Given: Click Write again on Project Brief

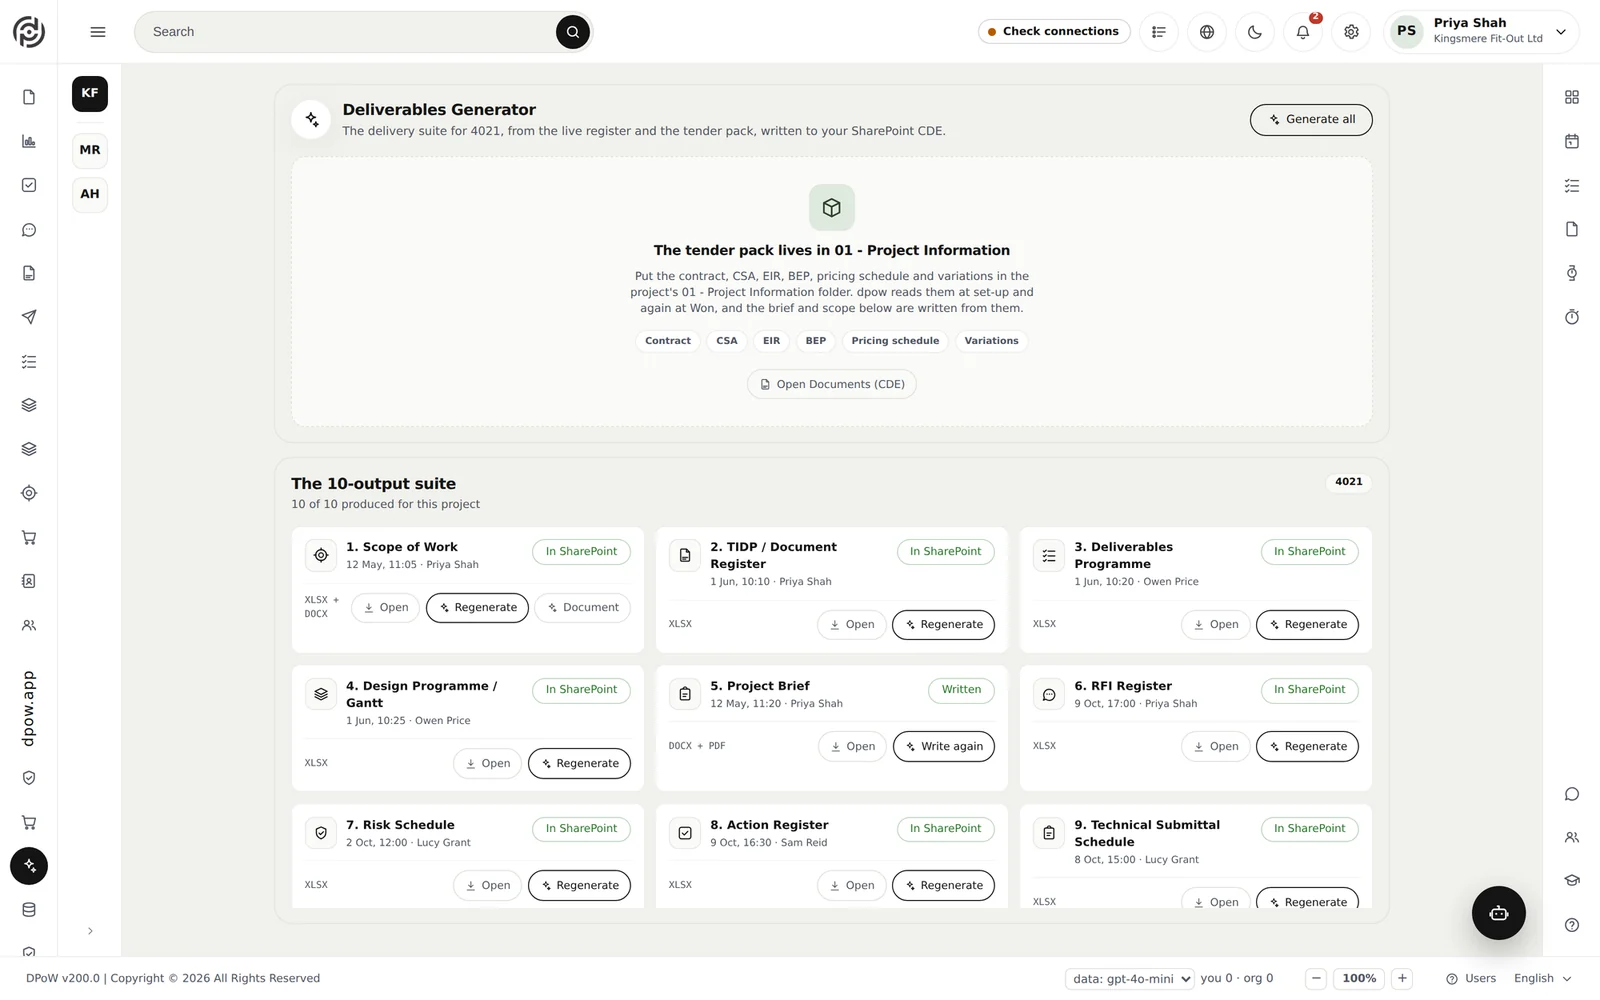Looking at the screenshot, I should pos(943,747).
